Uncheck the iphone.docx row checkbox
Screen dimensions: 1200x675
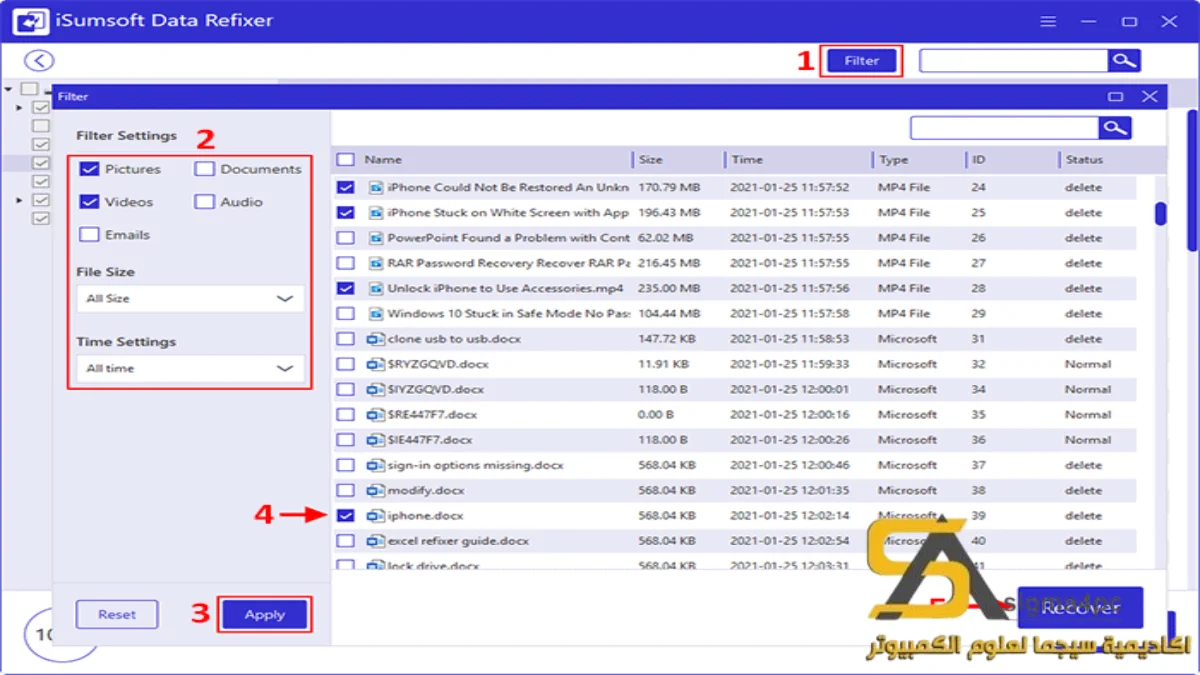click(345, 516)
